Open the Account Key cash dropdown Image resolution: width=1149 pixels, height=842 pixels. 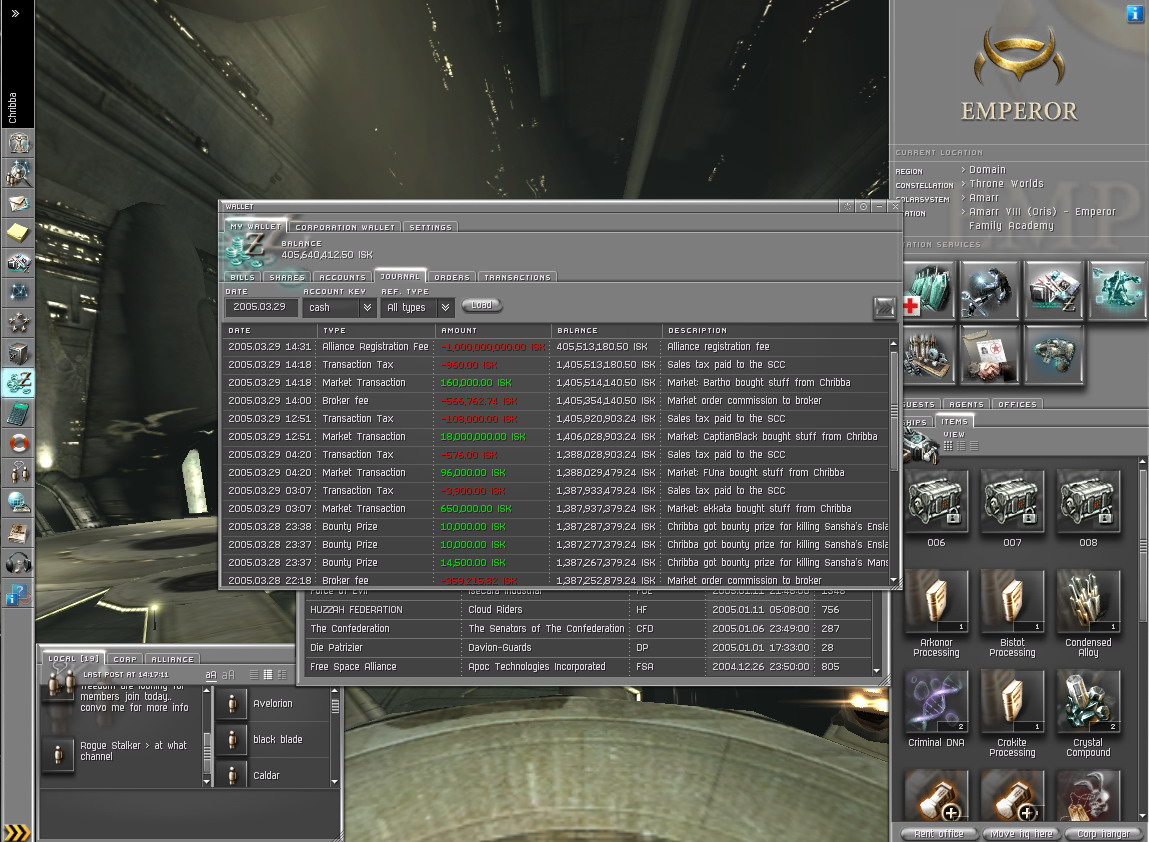(367, 308)
